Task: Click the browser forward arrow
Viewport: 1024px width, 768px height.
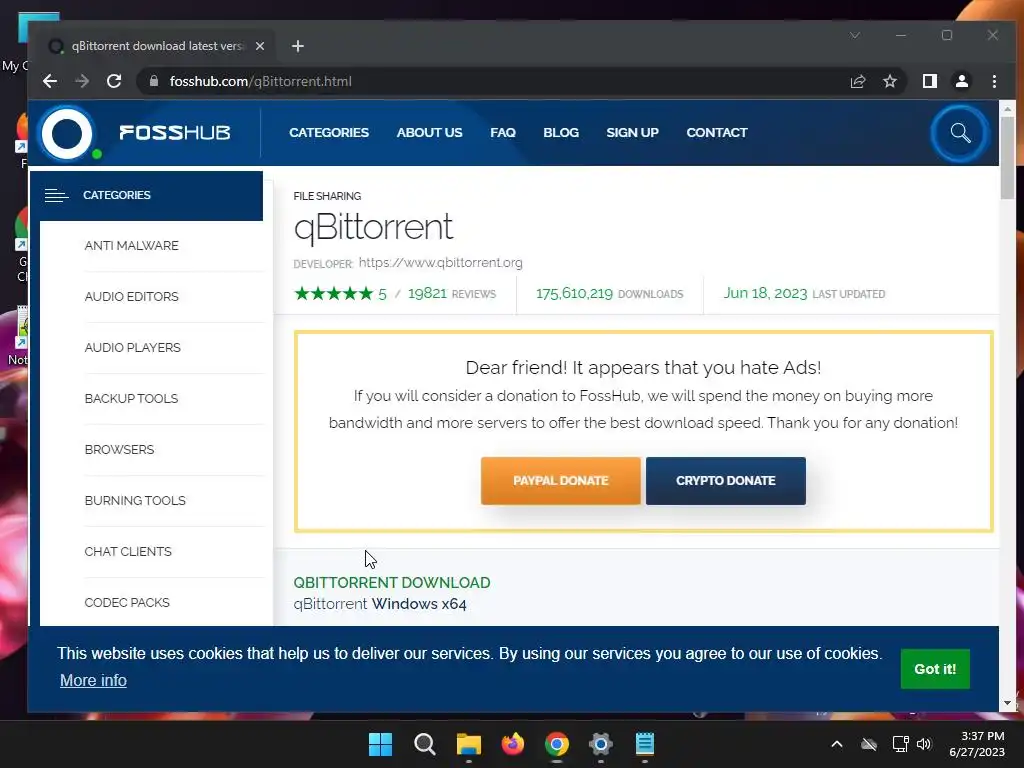Action: coord(82,81)
